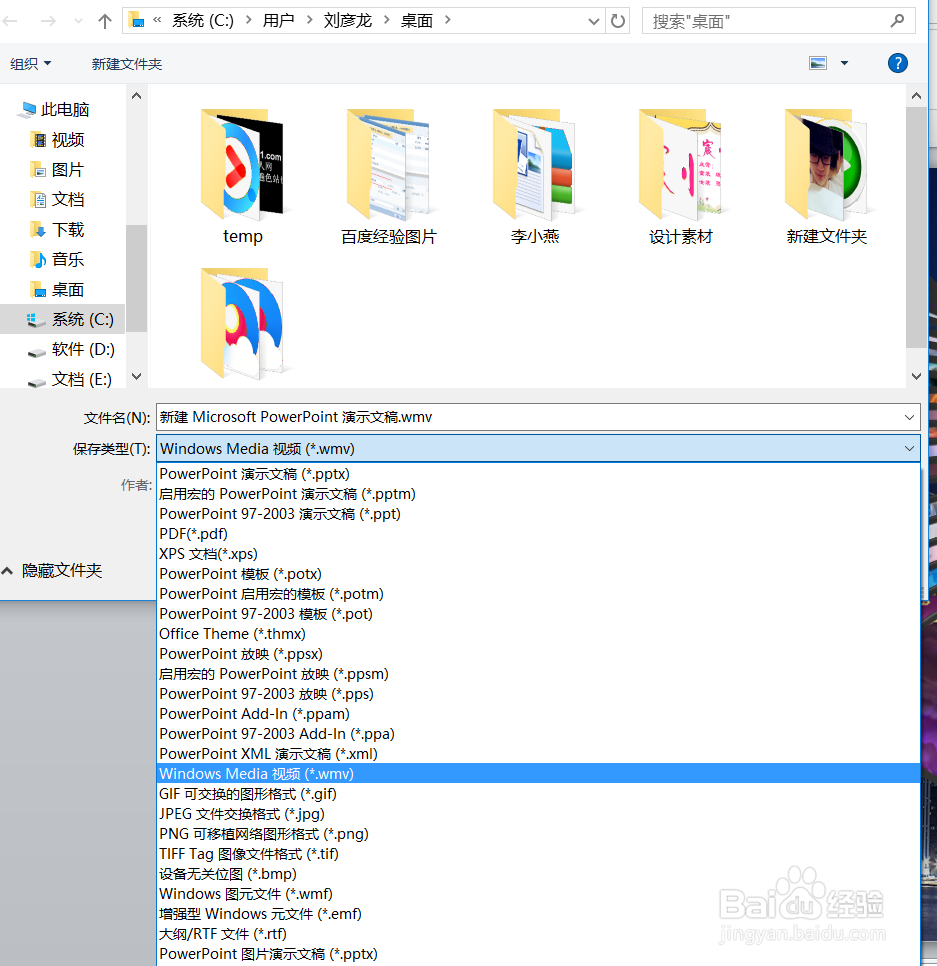Select 系统 (C:) drive in navigation pane
937x966 pixels.
click(63, 319)
